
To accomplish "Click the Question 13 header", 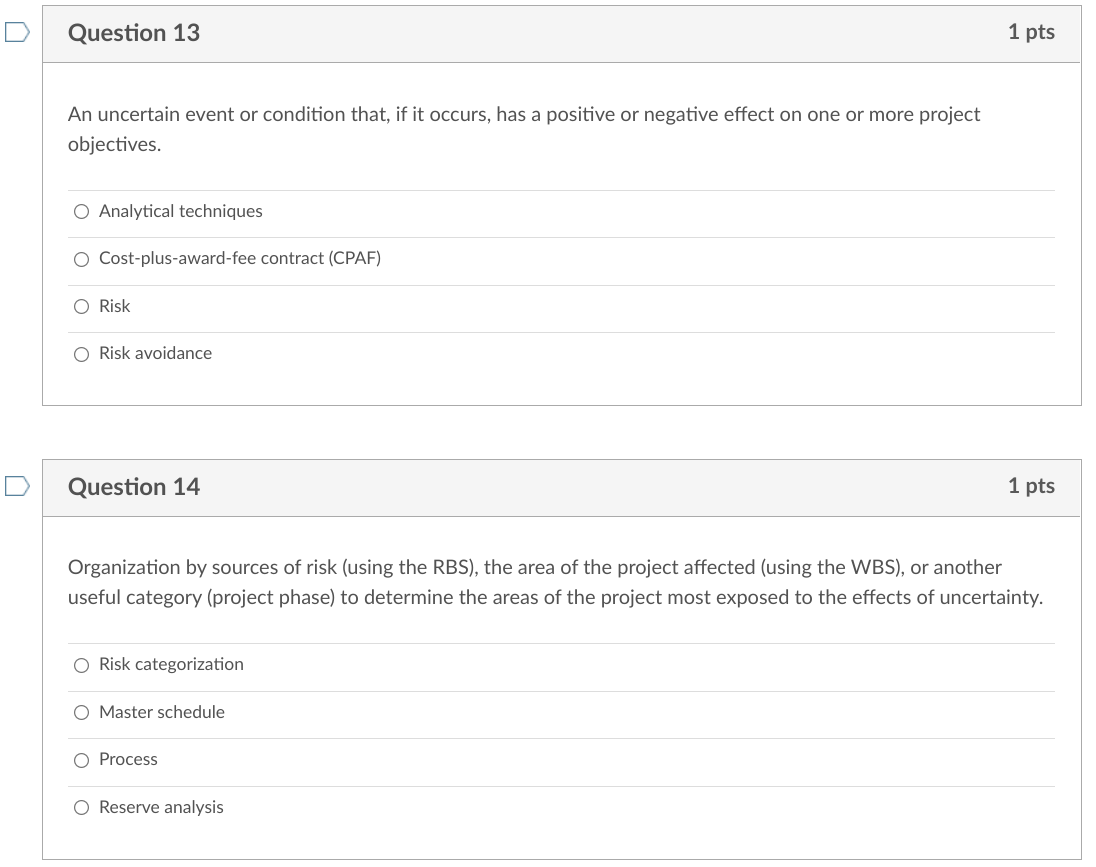I will pyautogui.click(x=133, y=33).
